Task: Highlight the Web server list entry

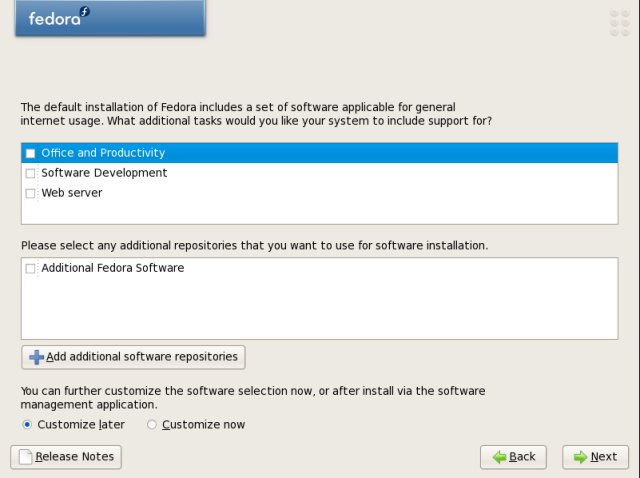Action: click(320, 193)
